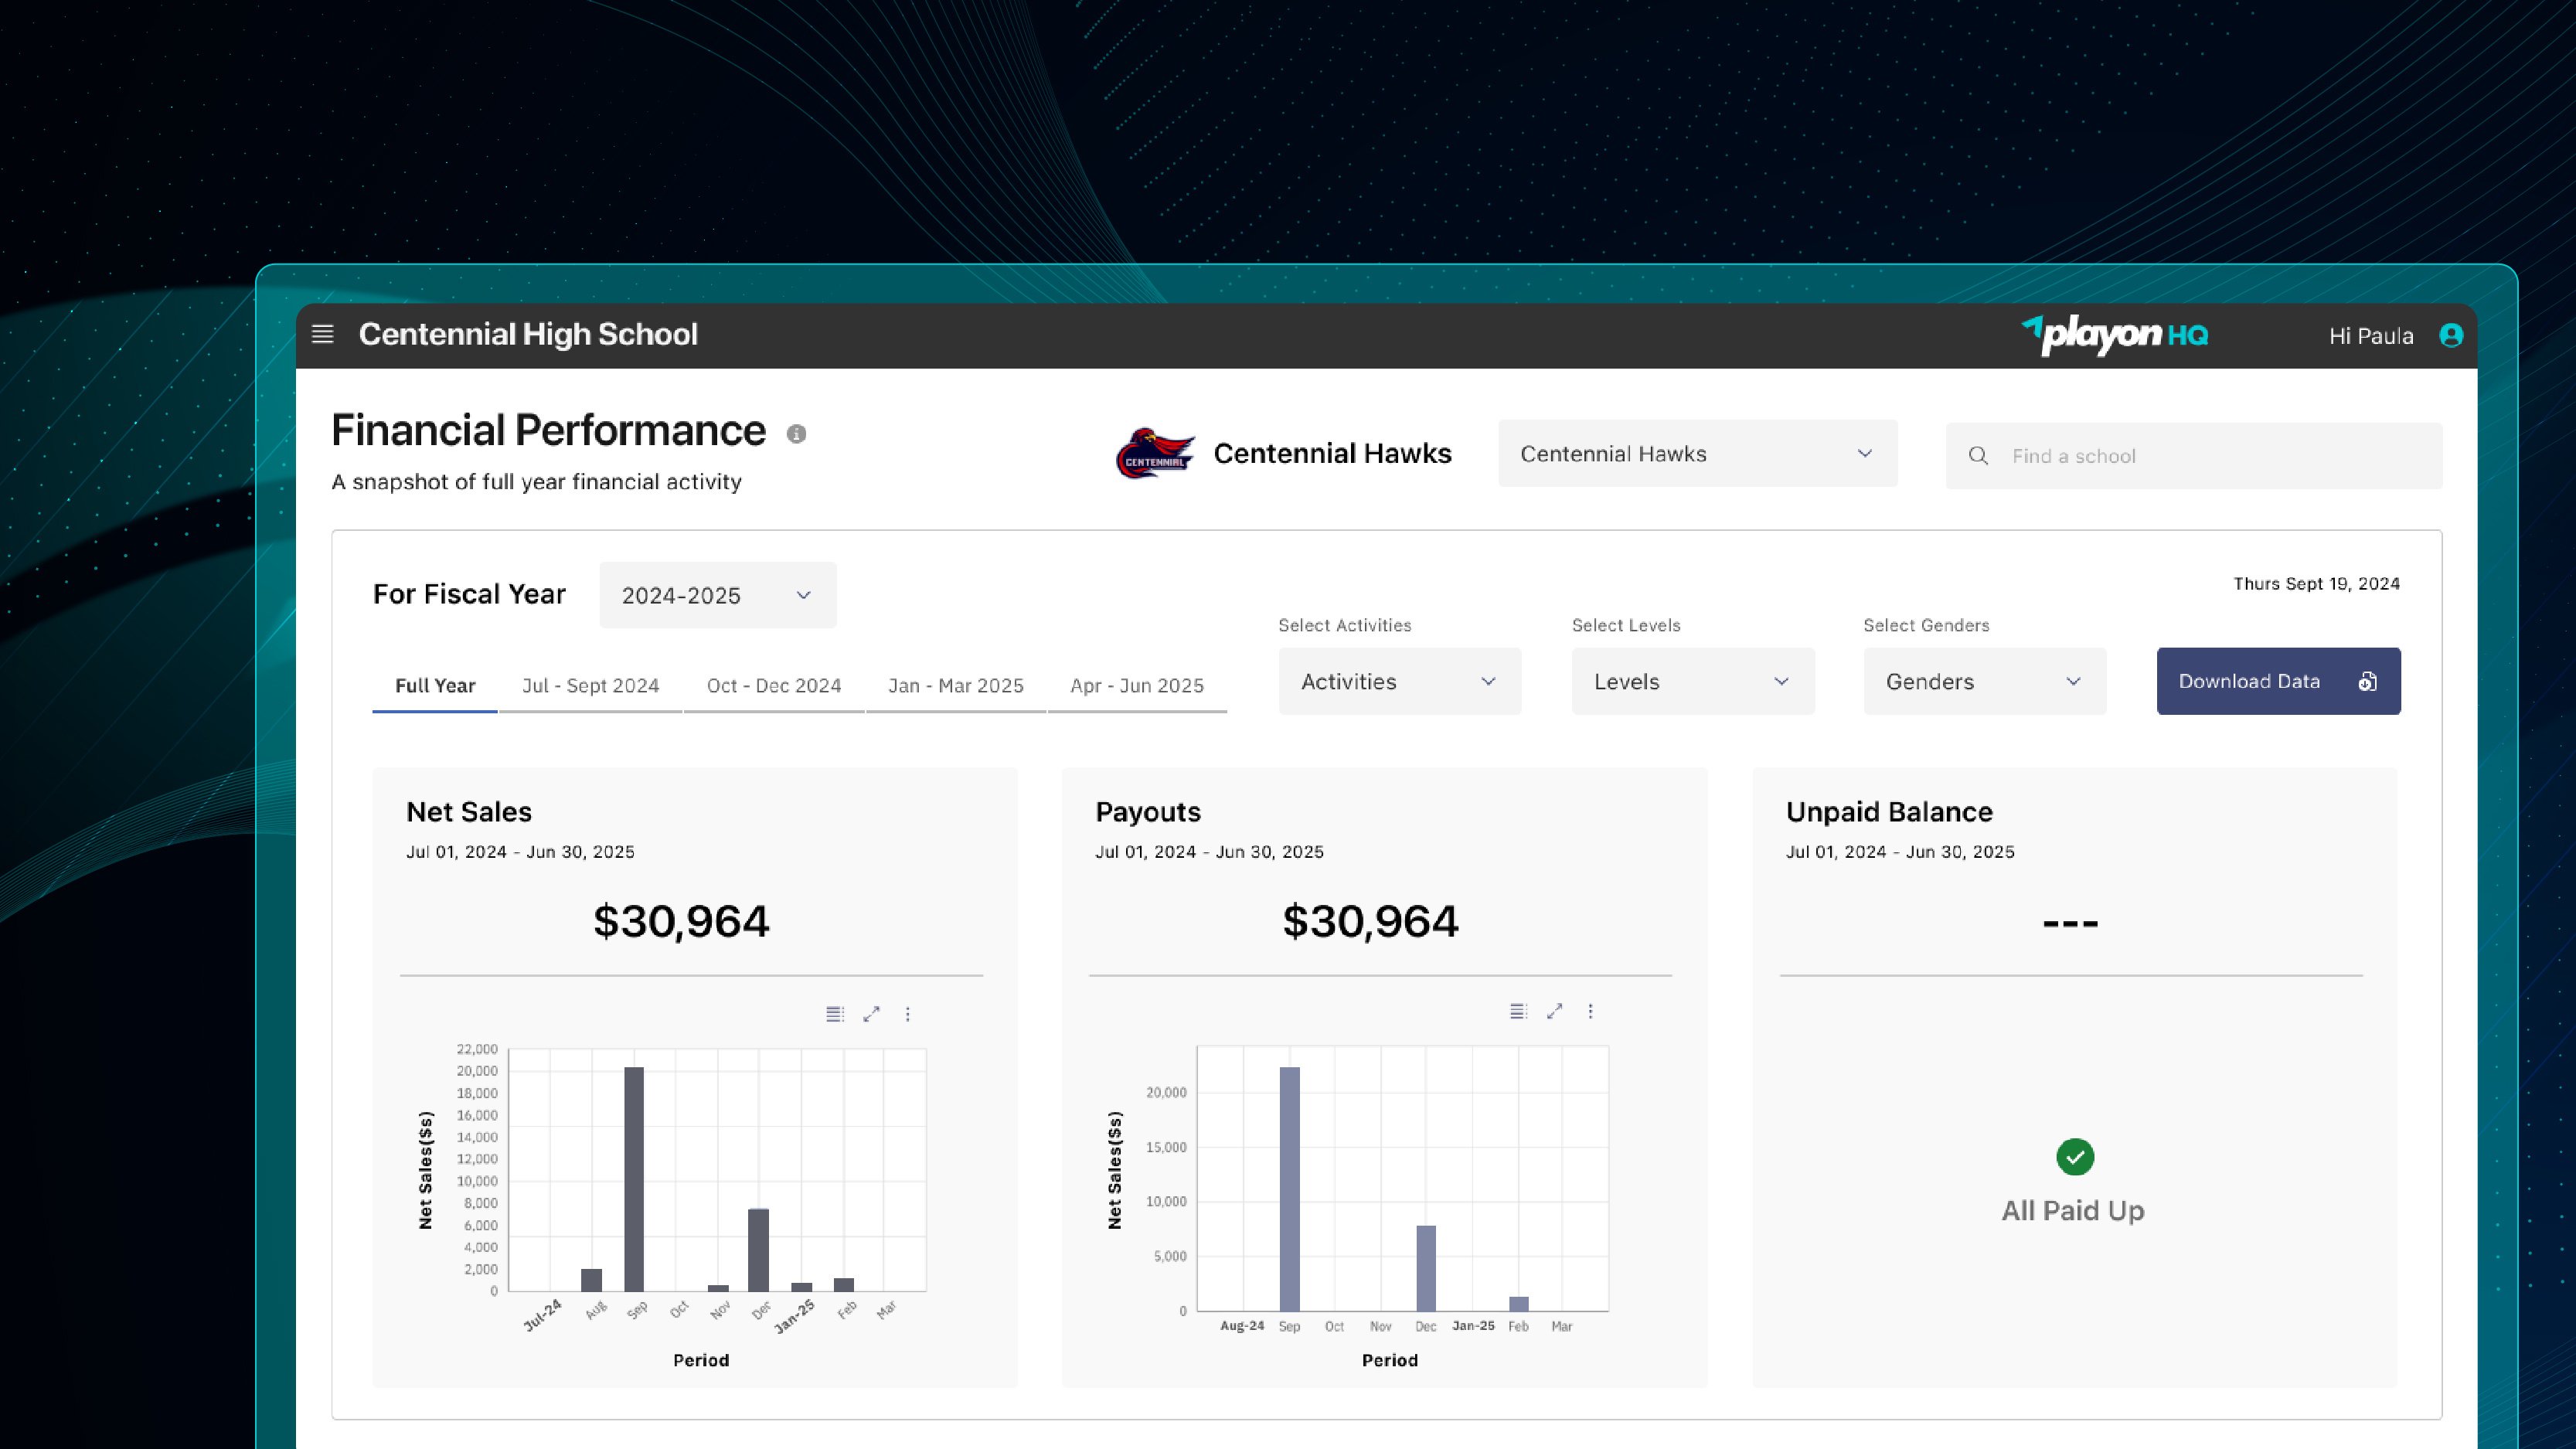Open Net Sales chart legend list icon

[x=834, y=1014]
